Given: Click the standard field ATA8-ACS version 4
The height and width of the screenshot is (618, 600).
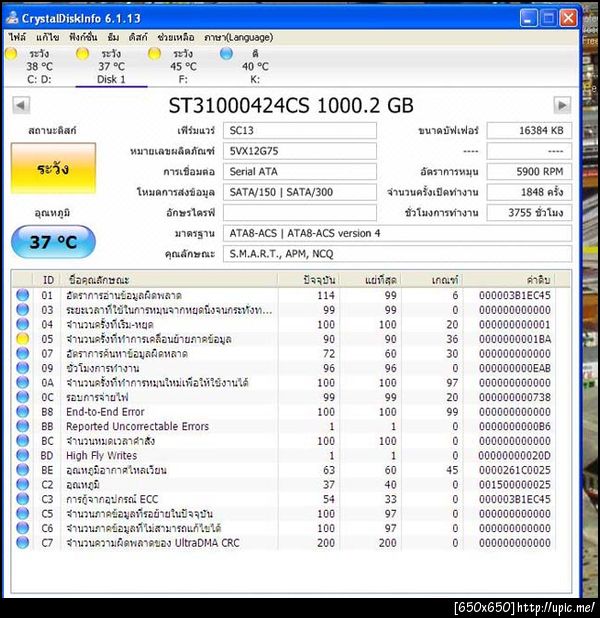Looking at the screenshot, I should pyautogui.click(x=397, y=233).
